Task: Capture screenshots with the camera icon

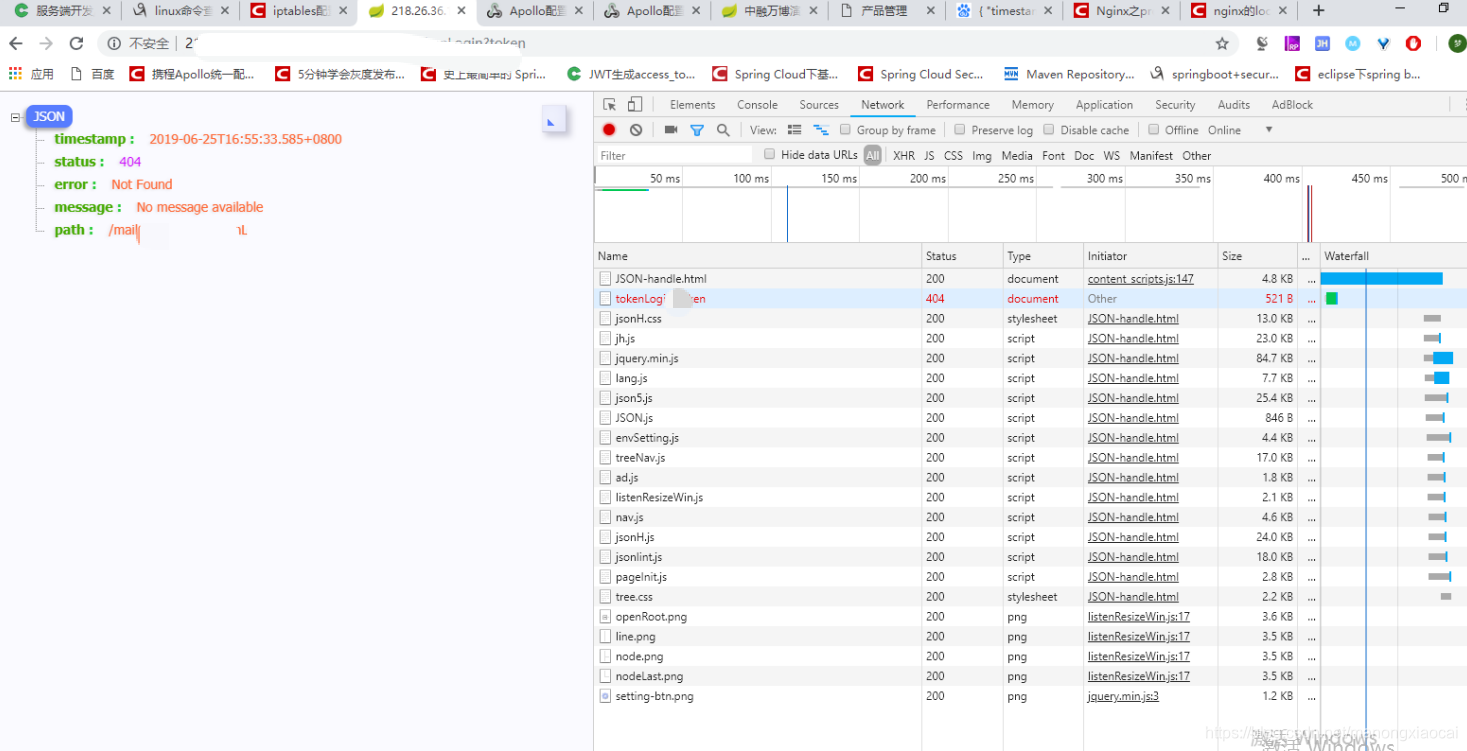Action: (x=671, y=130)
